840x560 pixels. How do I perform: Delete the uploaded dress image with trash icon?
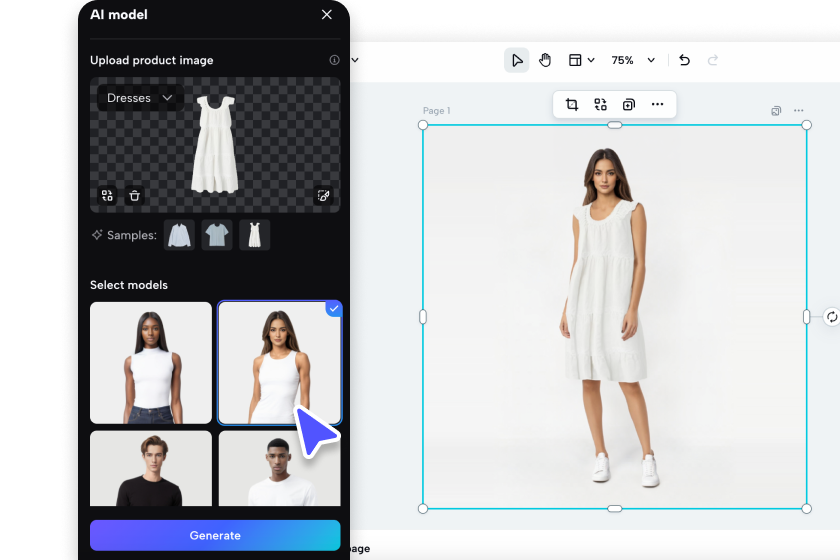[134, 196]
